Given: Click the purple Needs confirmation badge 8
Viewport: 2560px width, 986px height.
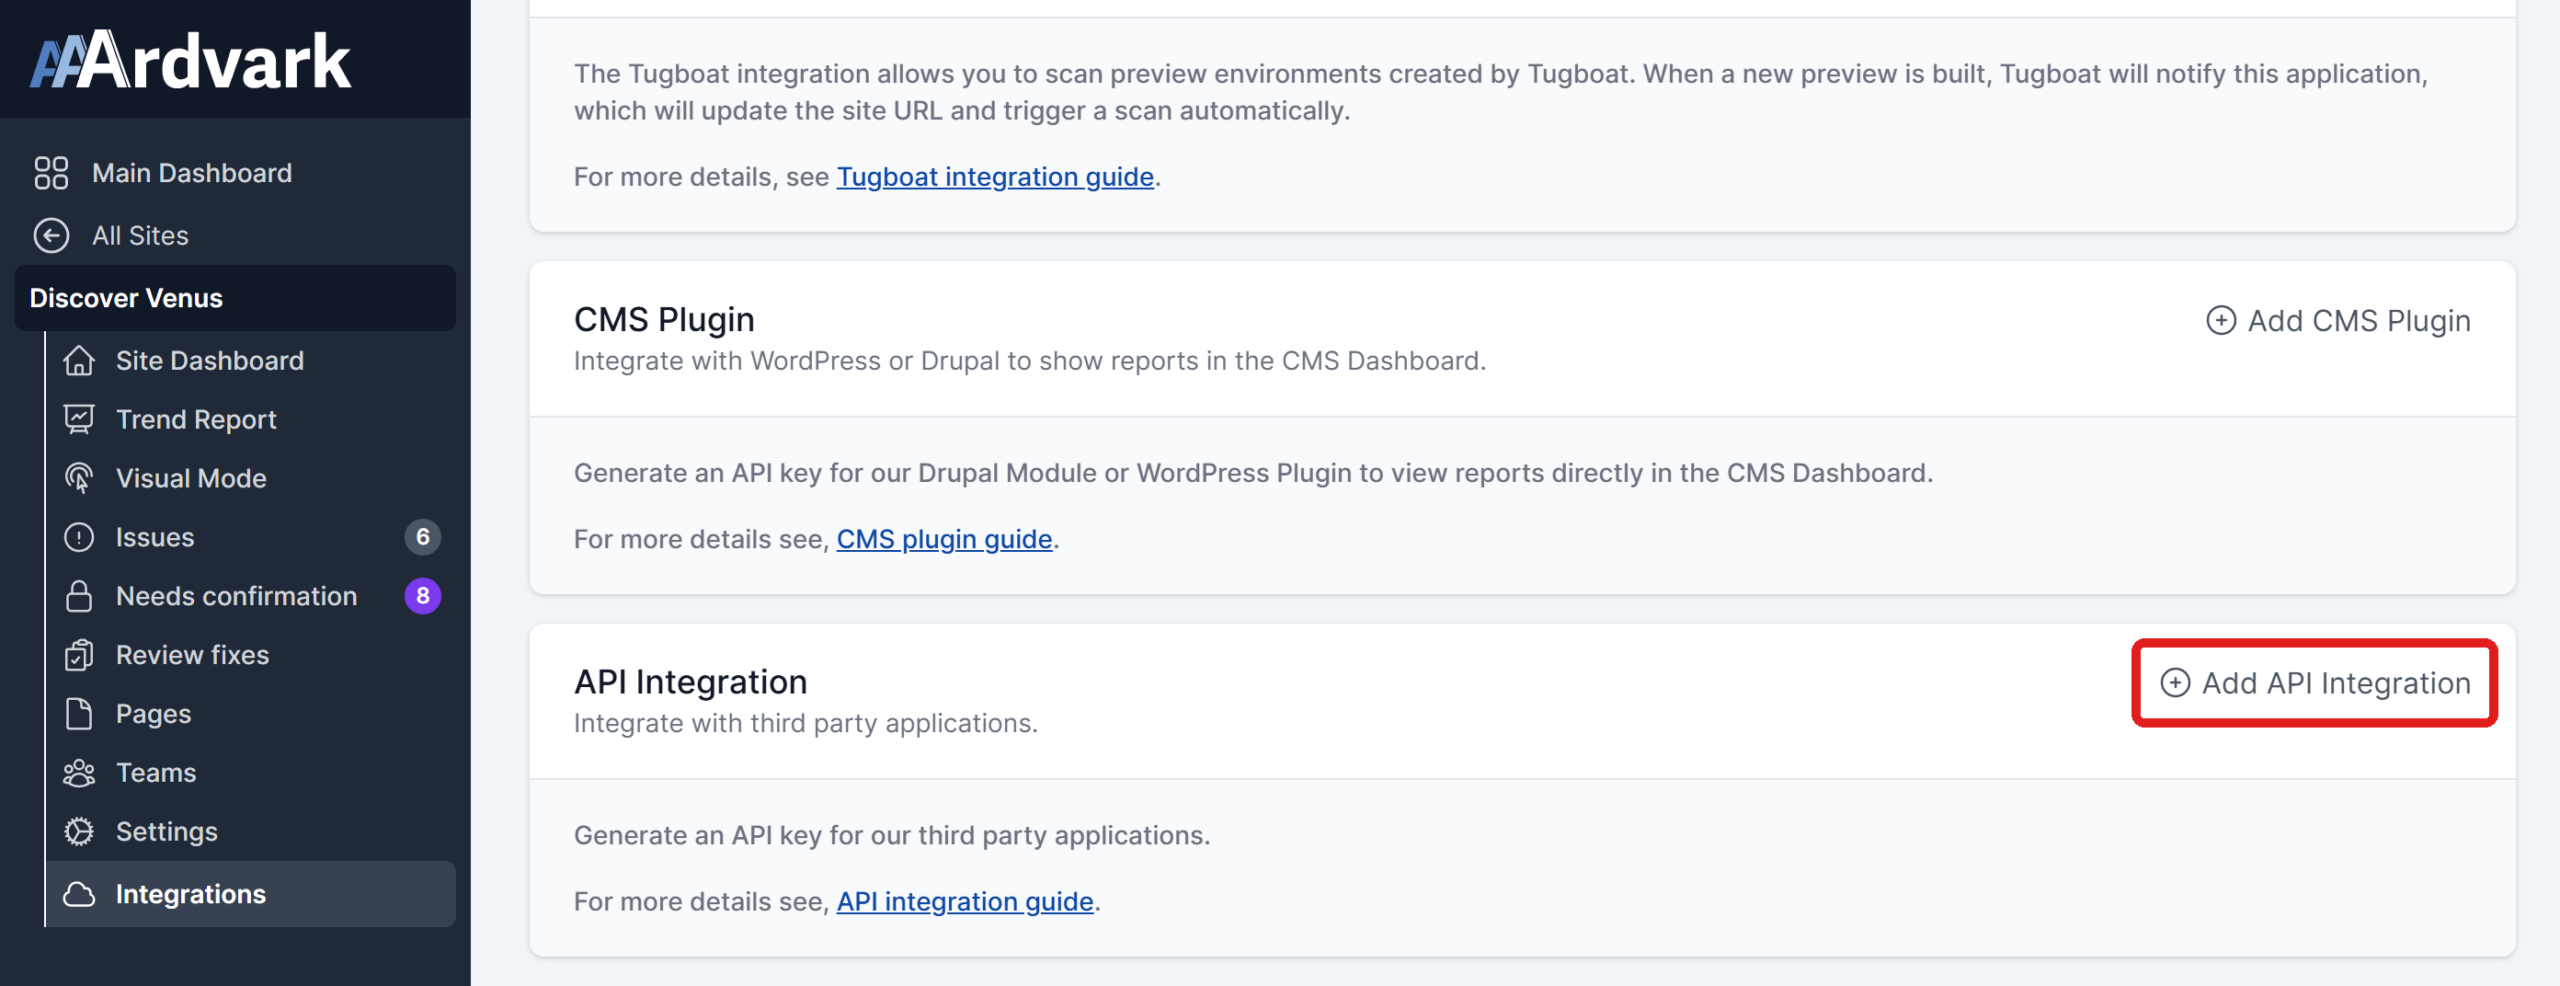Looking at the screenshot, I should point(423,597).
